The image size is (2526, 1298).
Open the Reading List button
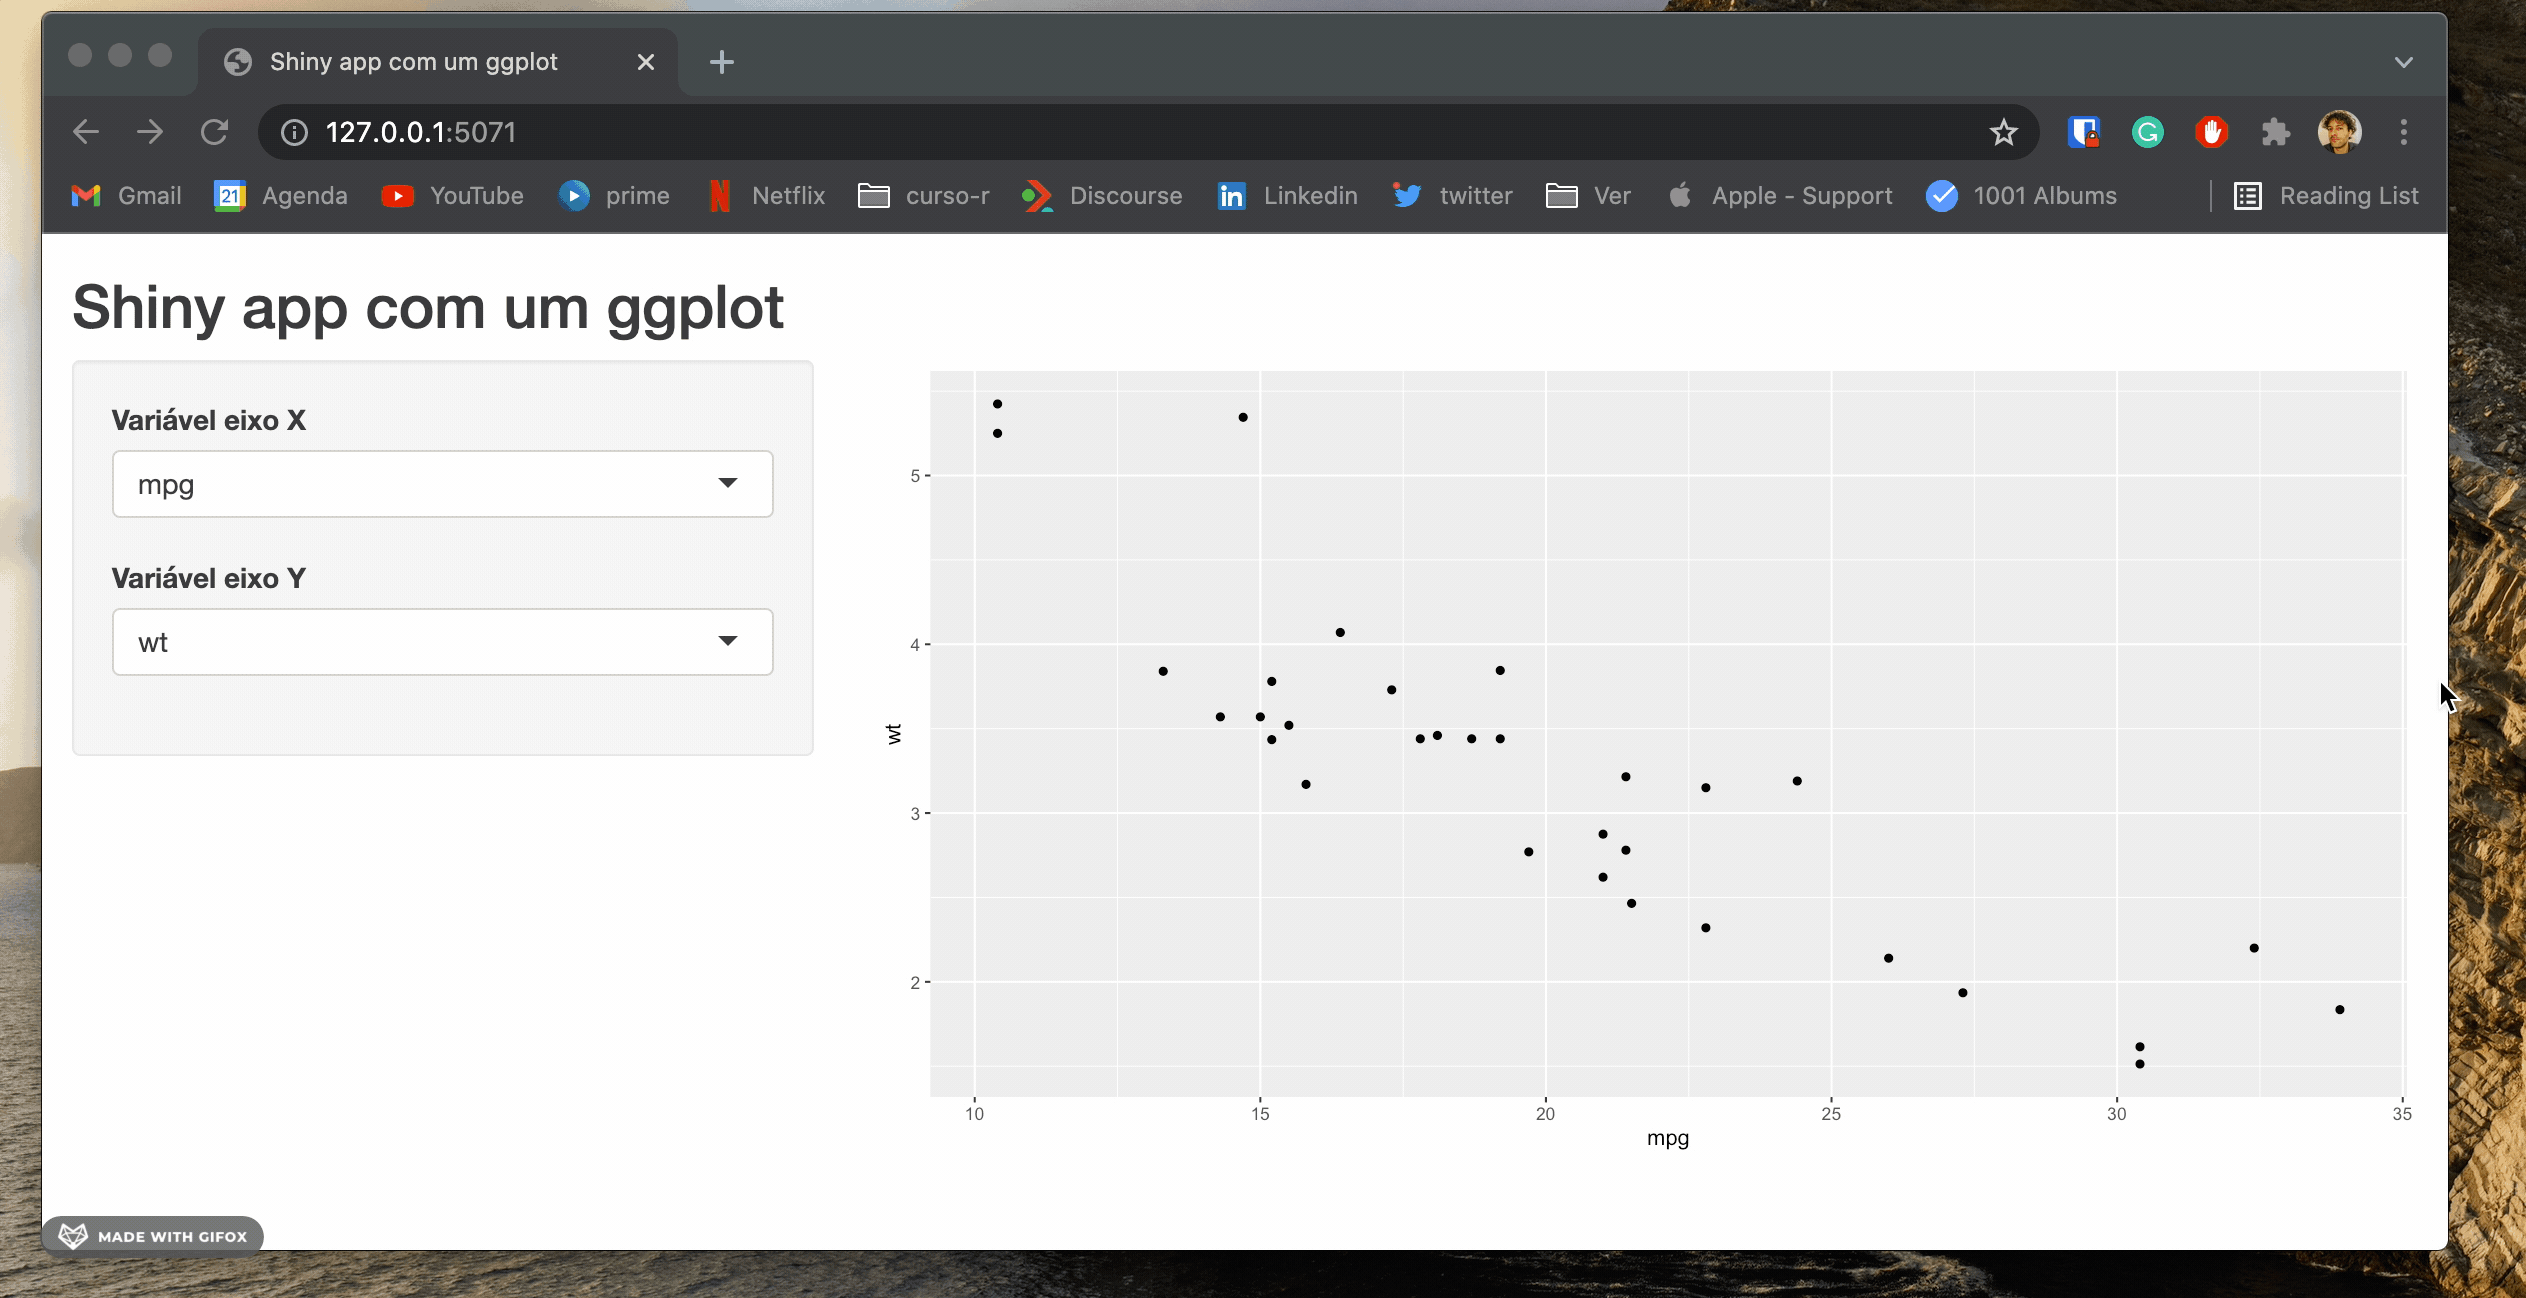(2326, 196)
